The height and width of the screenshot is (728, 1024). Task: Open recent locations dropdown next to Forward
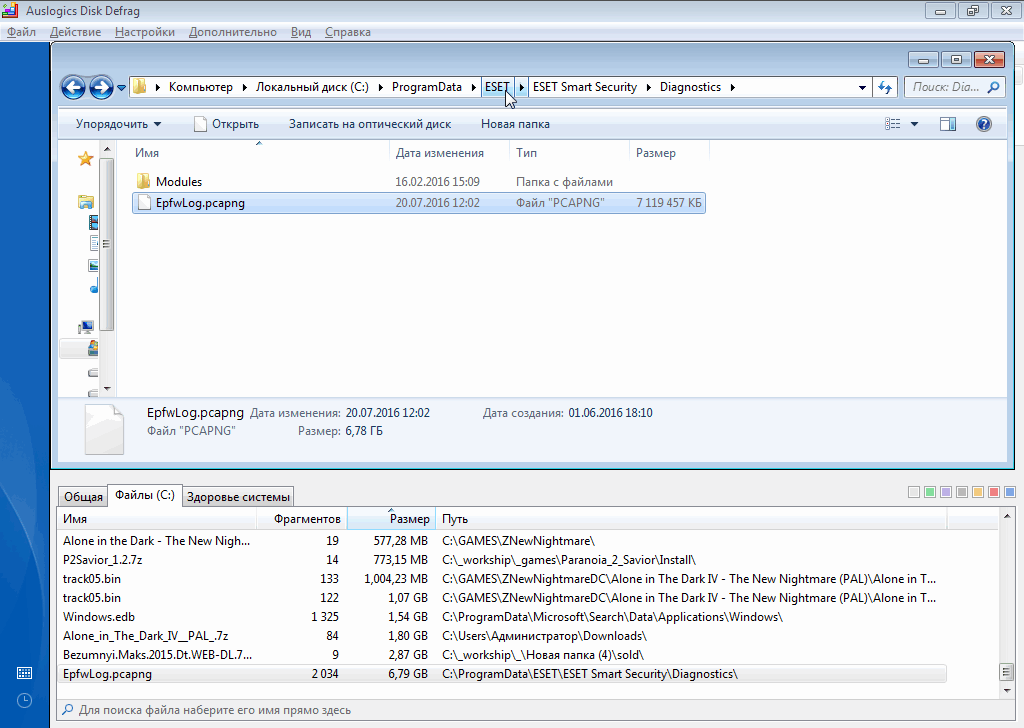click(x=121, y=87)
